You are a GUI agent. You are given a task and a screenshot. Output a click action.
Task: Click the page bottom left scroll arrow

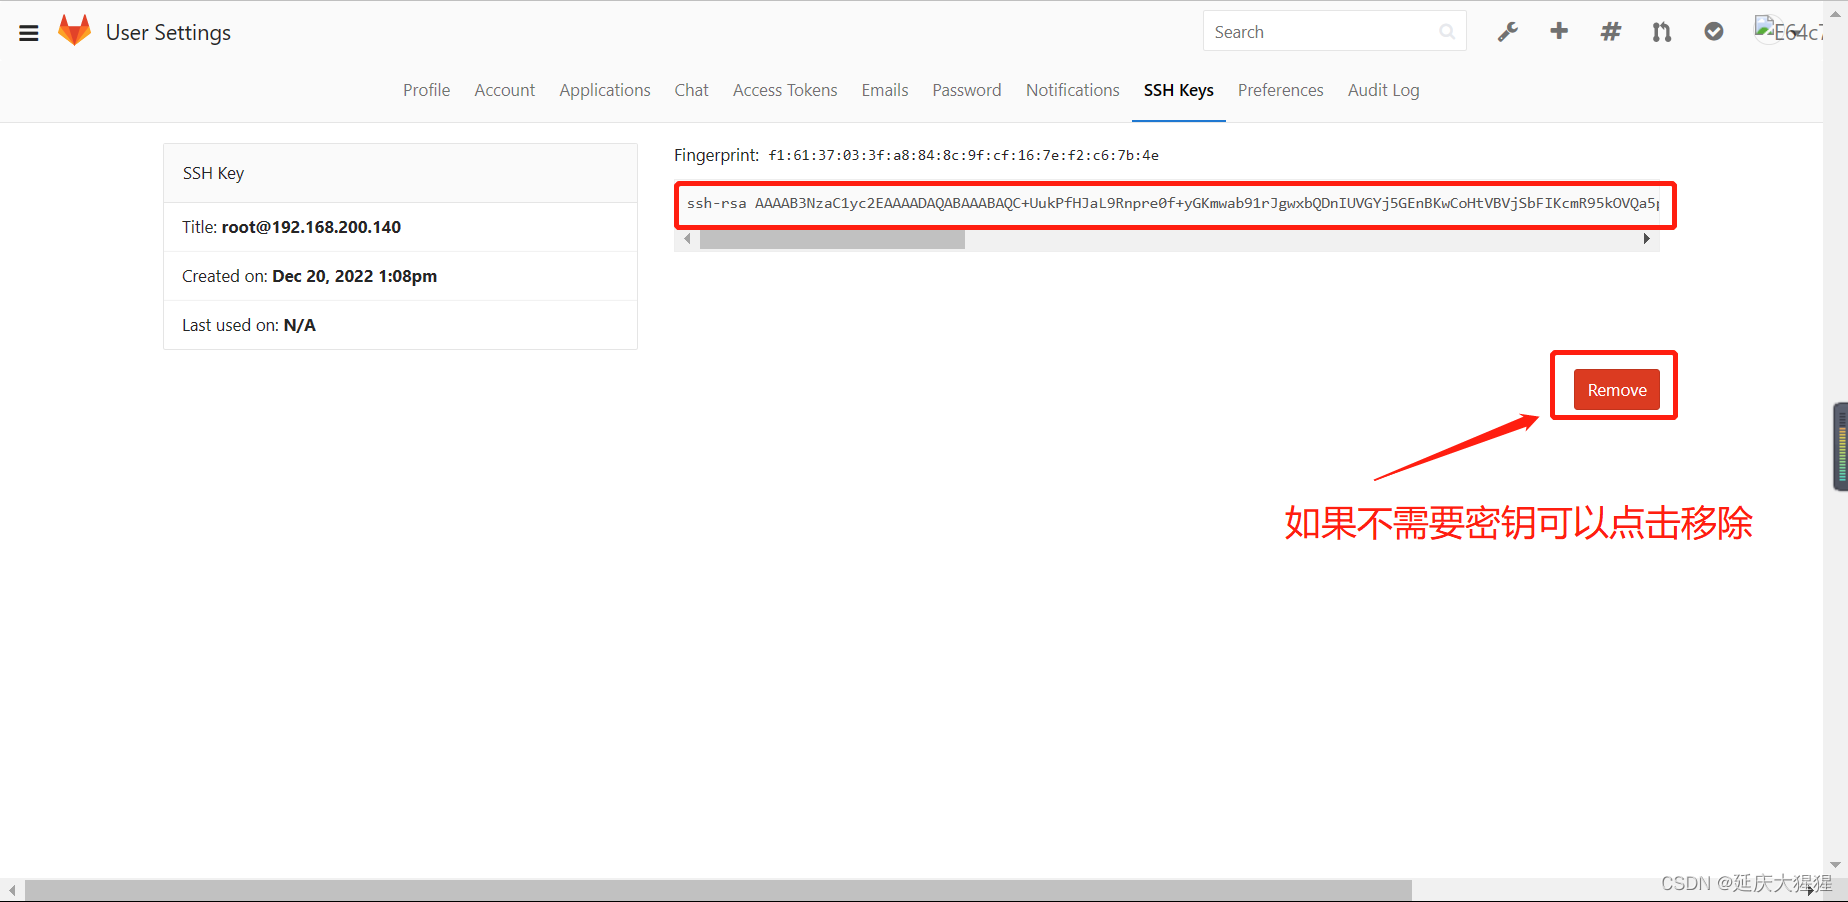tap(11, 890)
